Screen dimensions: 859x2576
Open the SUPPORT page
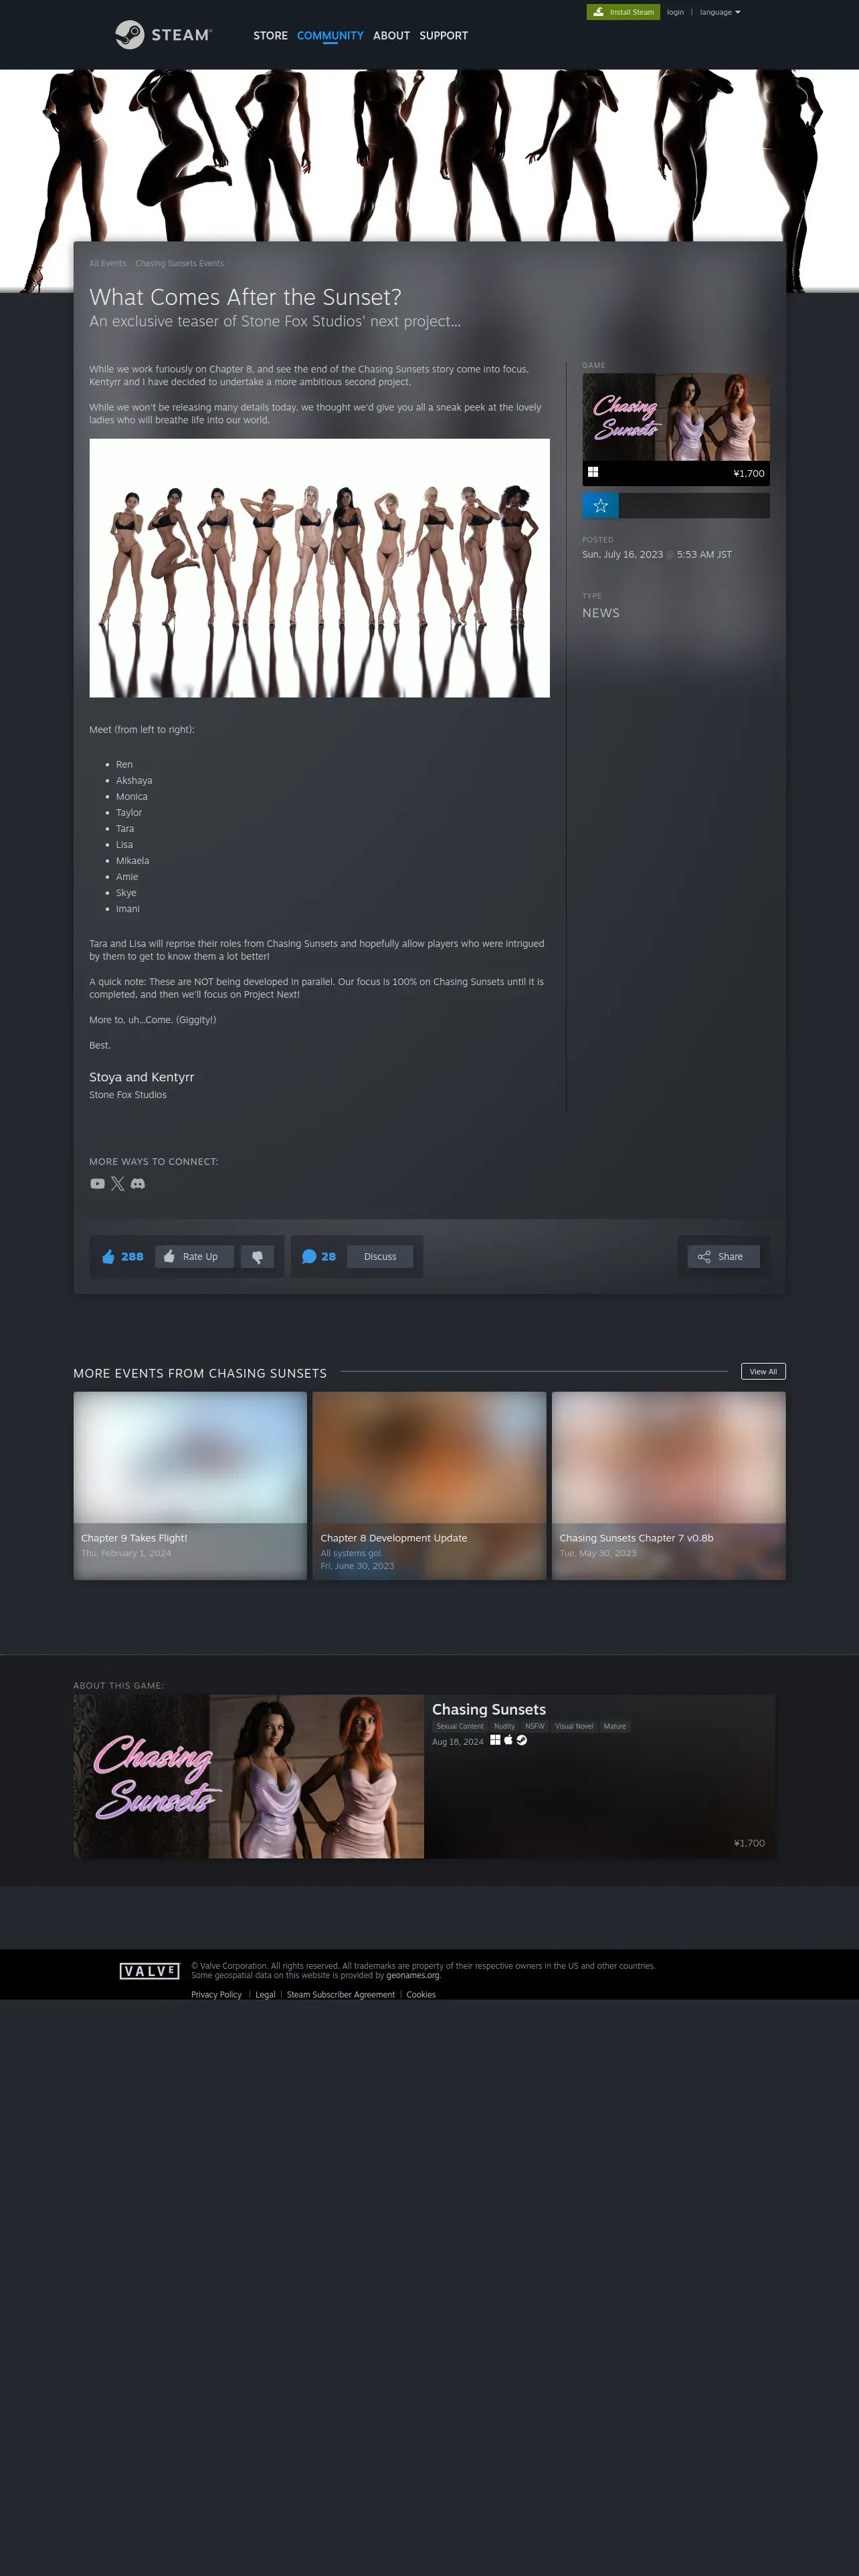click(443, 36)
